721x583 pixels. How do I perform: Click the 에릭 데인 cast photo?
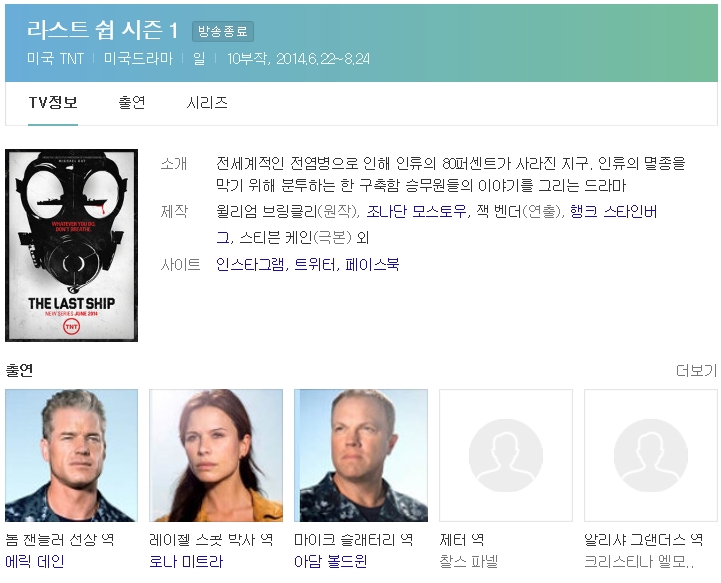(x=71, y=455)
